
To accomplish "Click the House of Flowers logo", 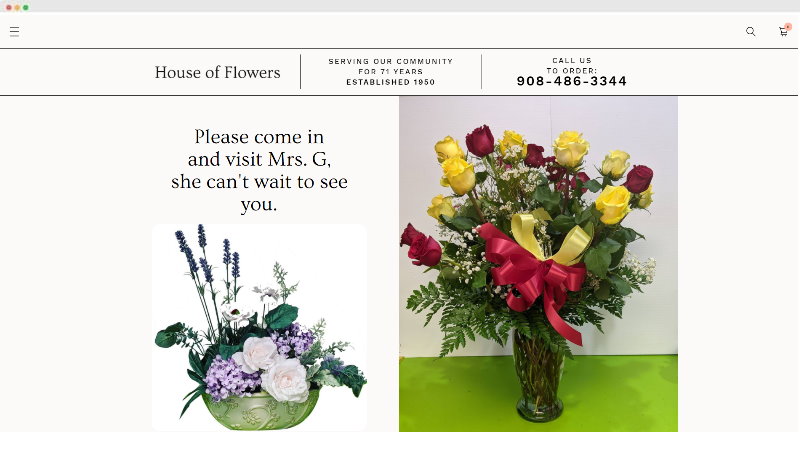I will pos(217,72).
